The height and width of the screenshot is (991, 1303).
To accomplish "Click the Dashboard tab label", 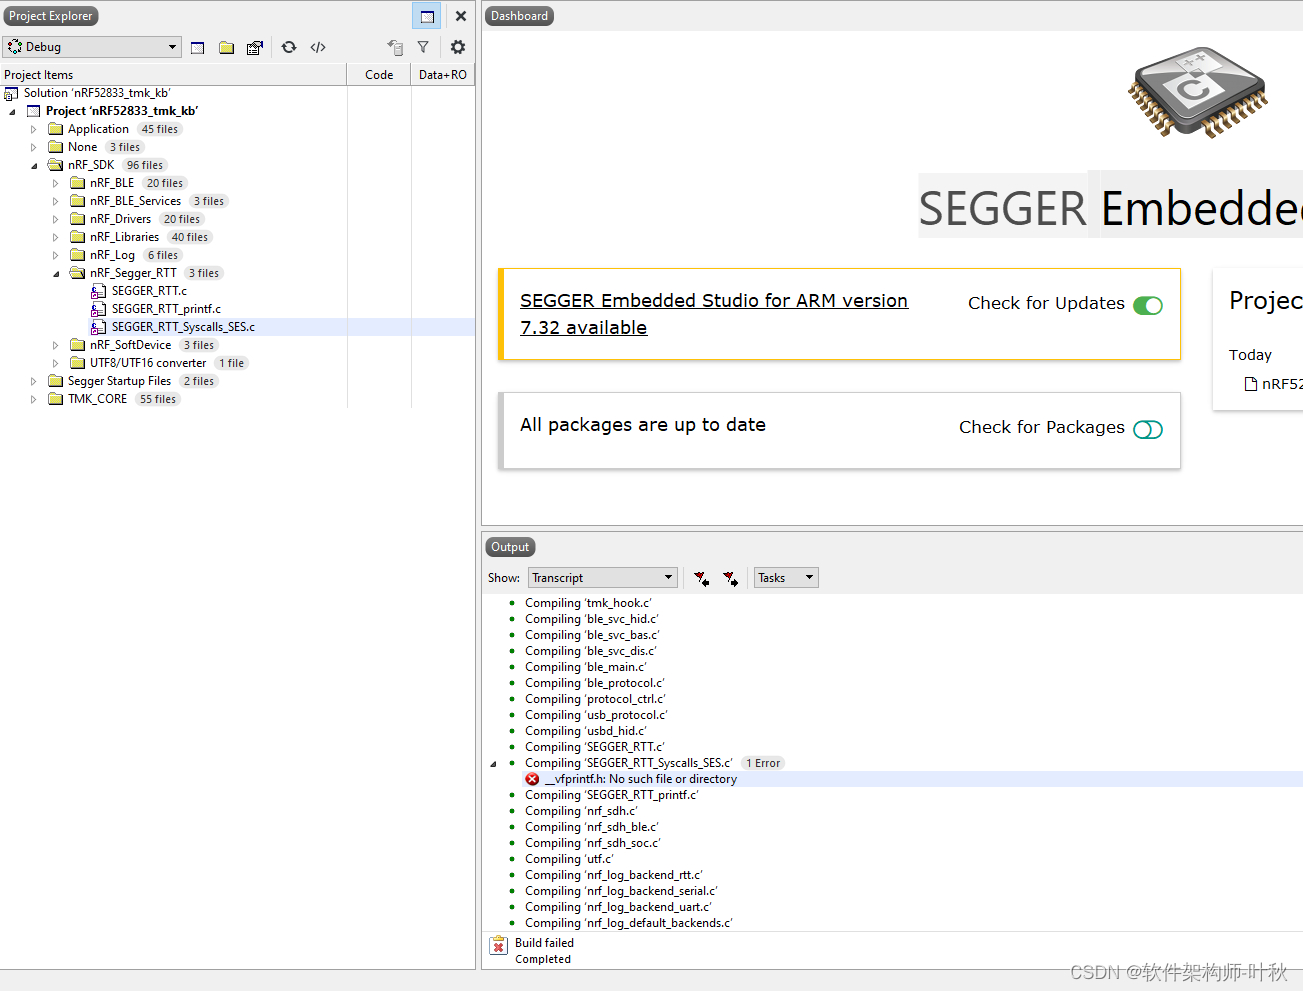I will (519, 16).
